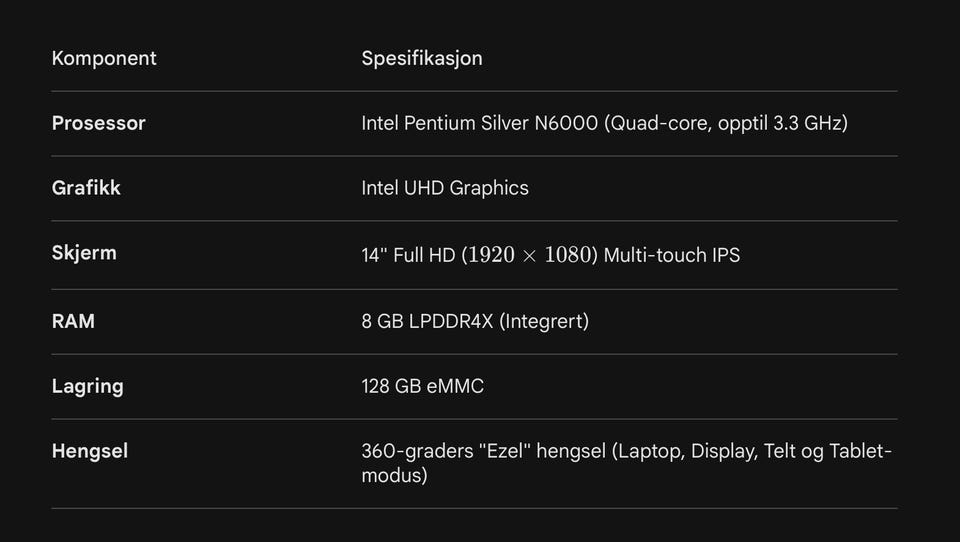960x542 pixels.
Task: Select the Prosessor row label
Action: pyautogui.click(x=99, y=123)
